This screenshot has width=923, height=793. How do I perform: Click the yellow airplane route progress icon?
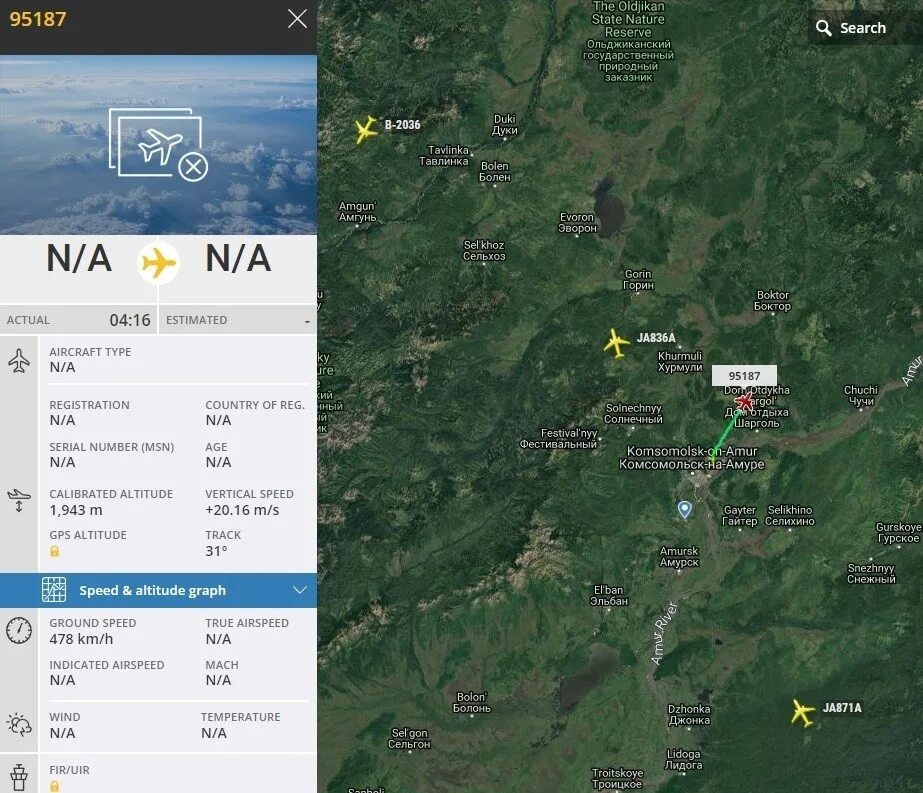coord(158,262)
